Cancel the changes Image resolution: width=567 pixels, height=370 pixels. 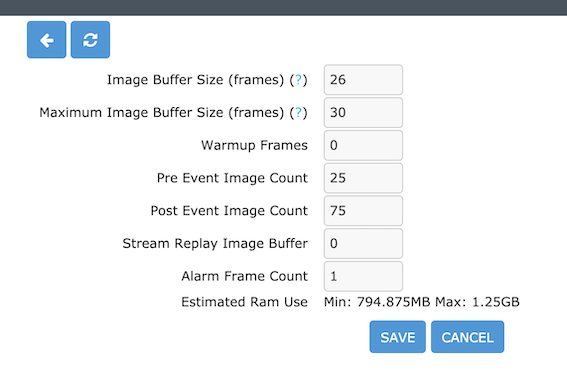467,337
